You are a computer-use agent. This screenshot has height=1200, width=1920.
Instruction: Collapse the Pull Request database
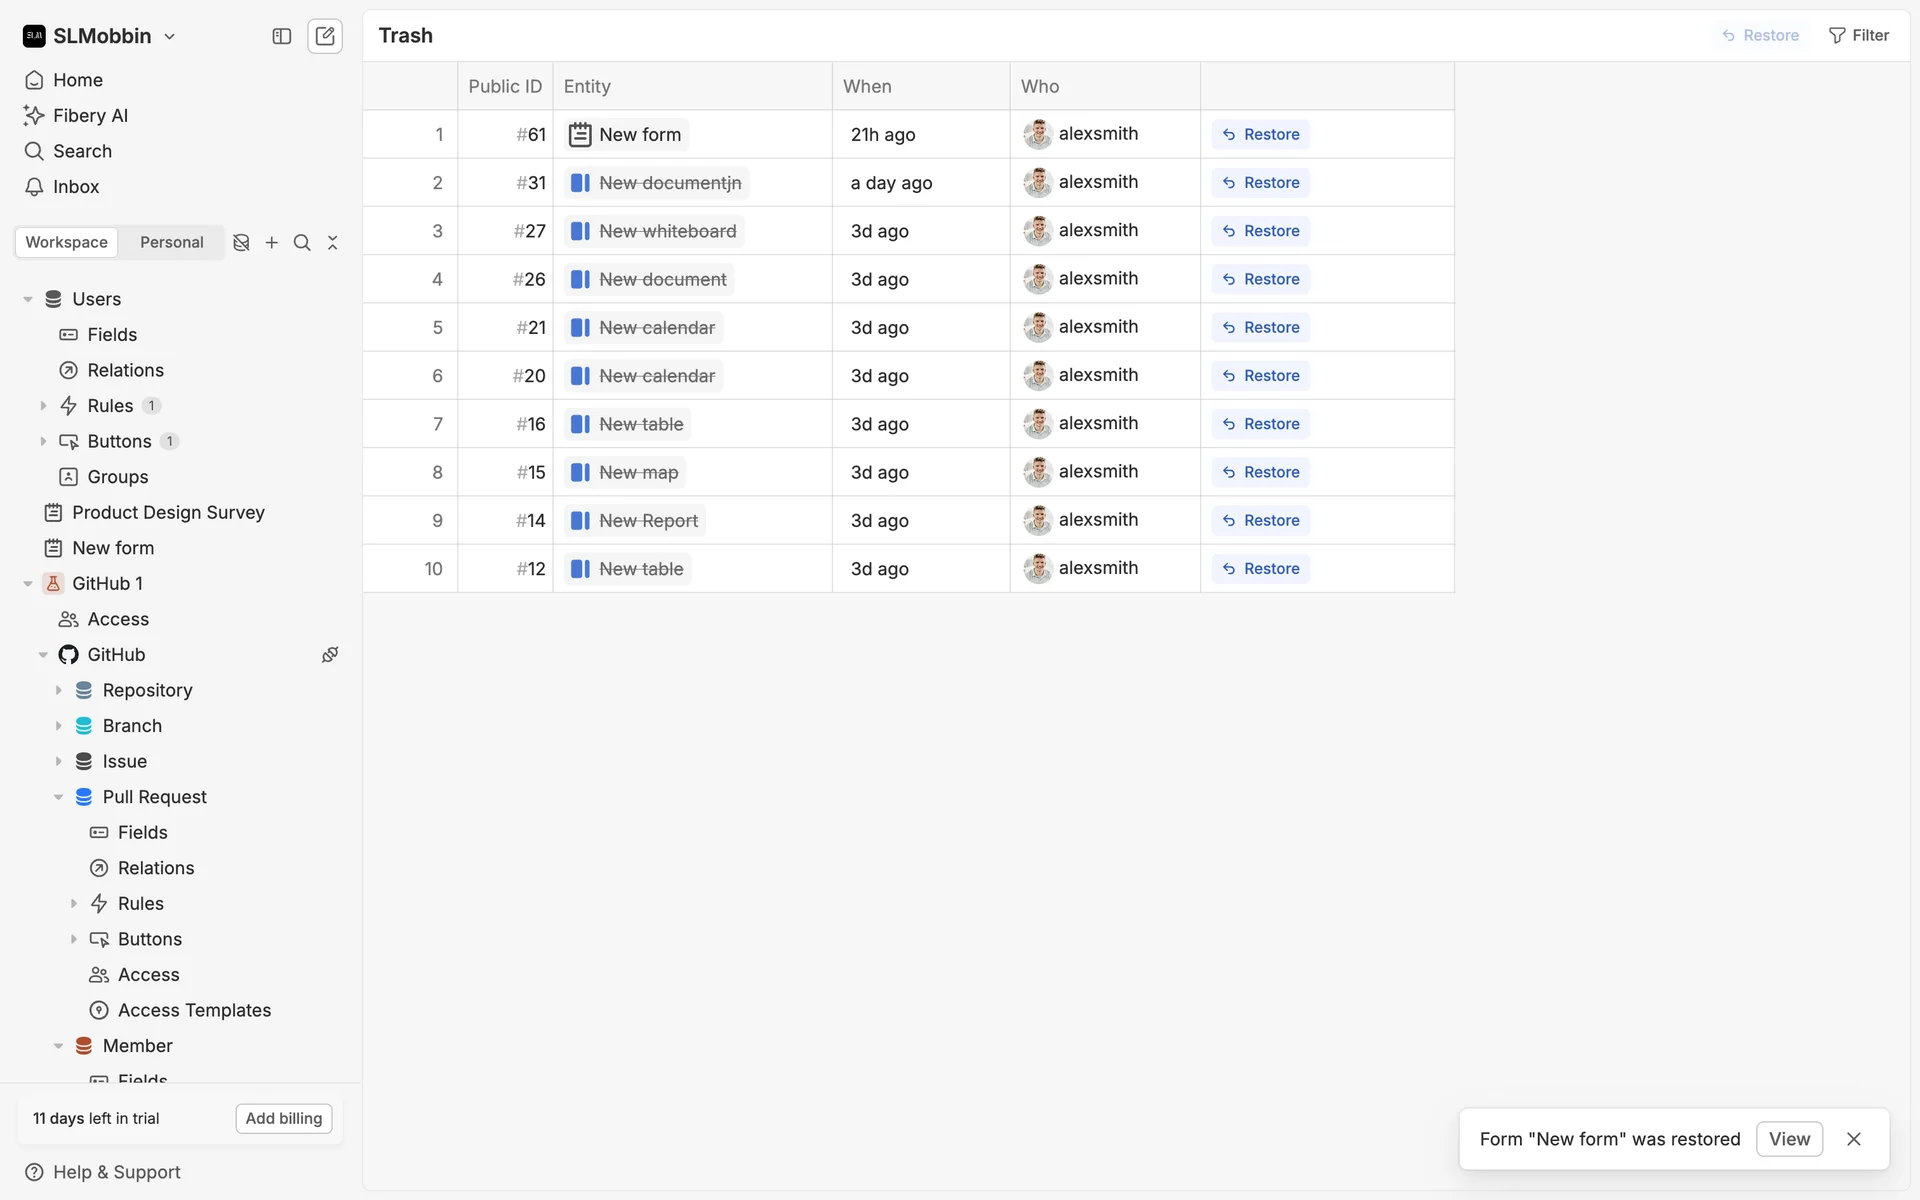tap(58, 797)
